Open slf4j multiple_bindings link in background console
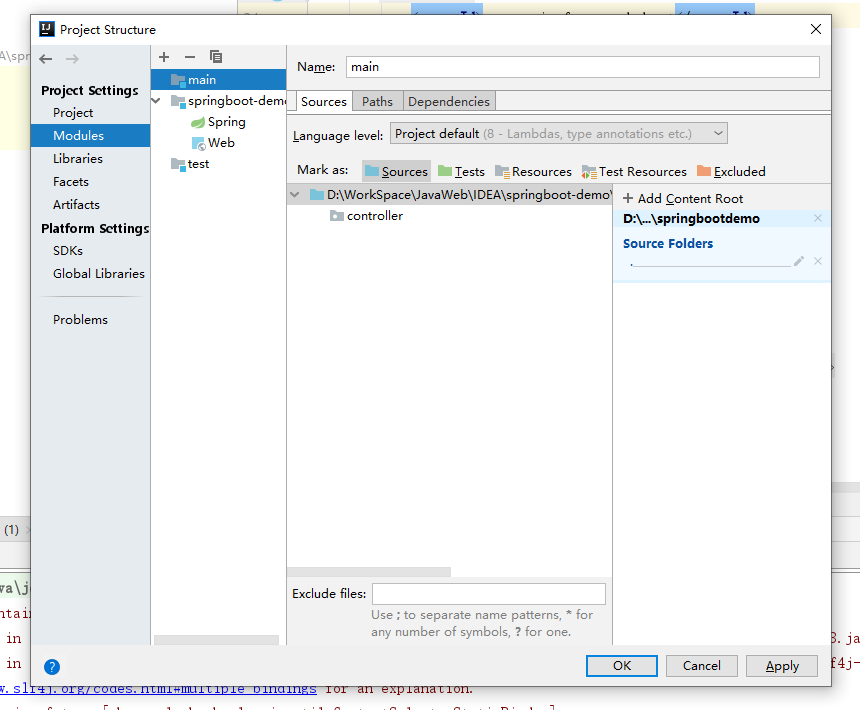Image resolution: width=860 pixels, height=710 pixels. (158, 689)
